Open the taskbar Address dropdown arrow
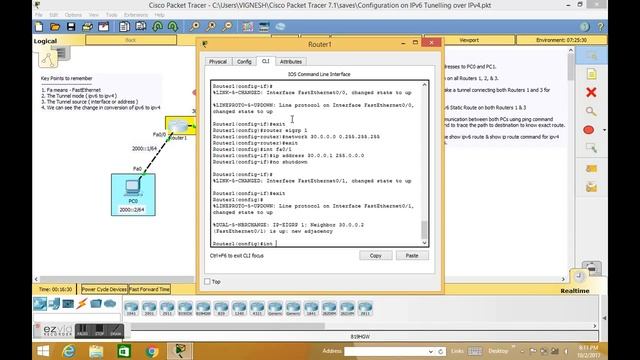This screenshot has width=640, height=360. (431, 351)
